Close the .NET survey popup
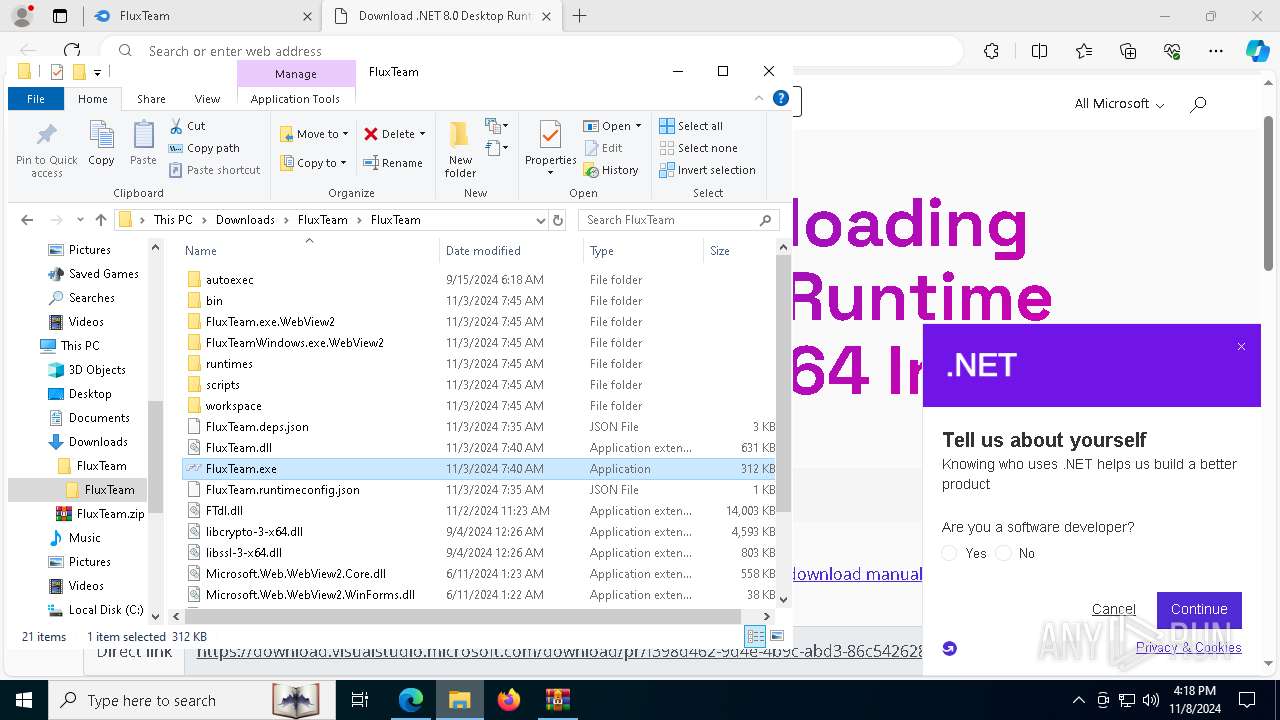The image size is (1280, 720). point(1241,347)
